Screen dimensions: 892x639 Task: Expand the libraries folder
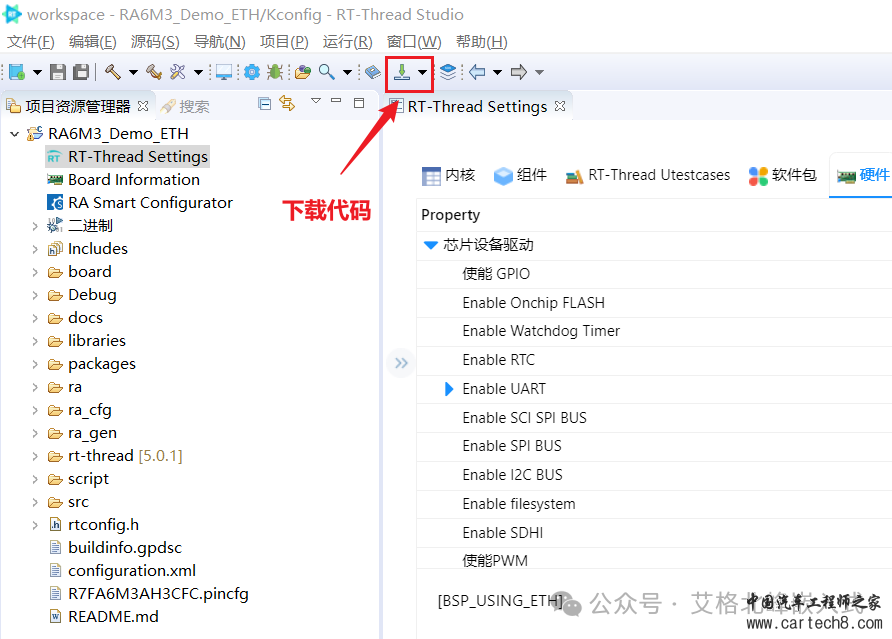point(35,341)
